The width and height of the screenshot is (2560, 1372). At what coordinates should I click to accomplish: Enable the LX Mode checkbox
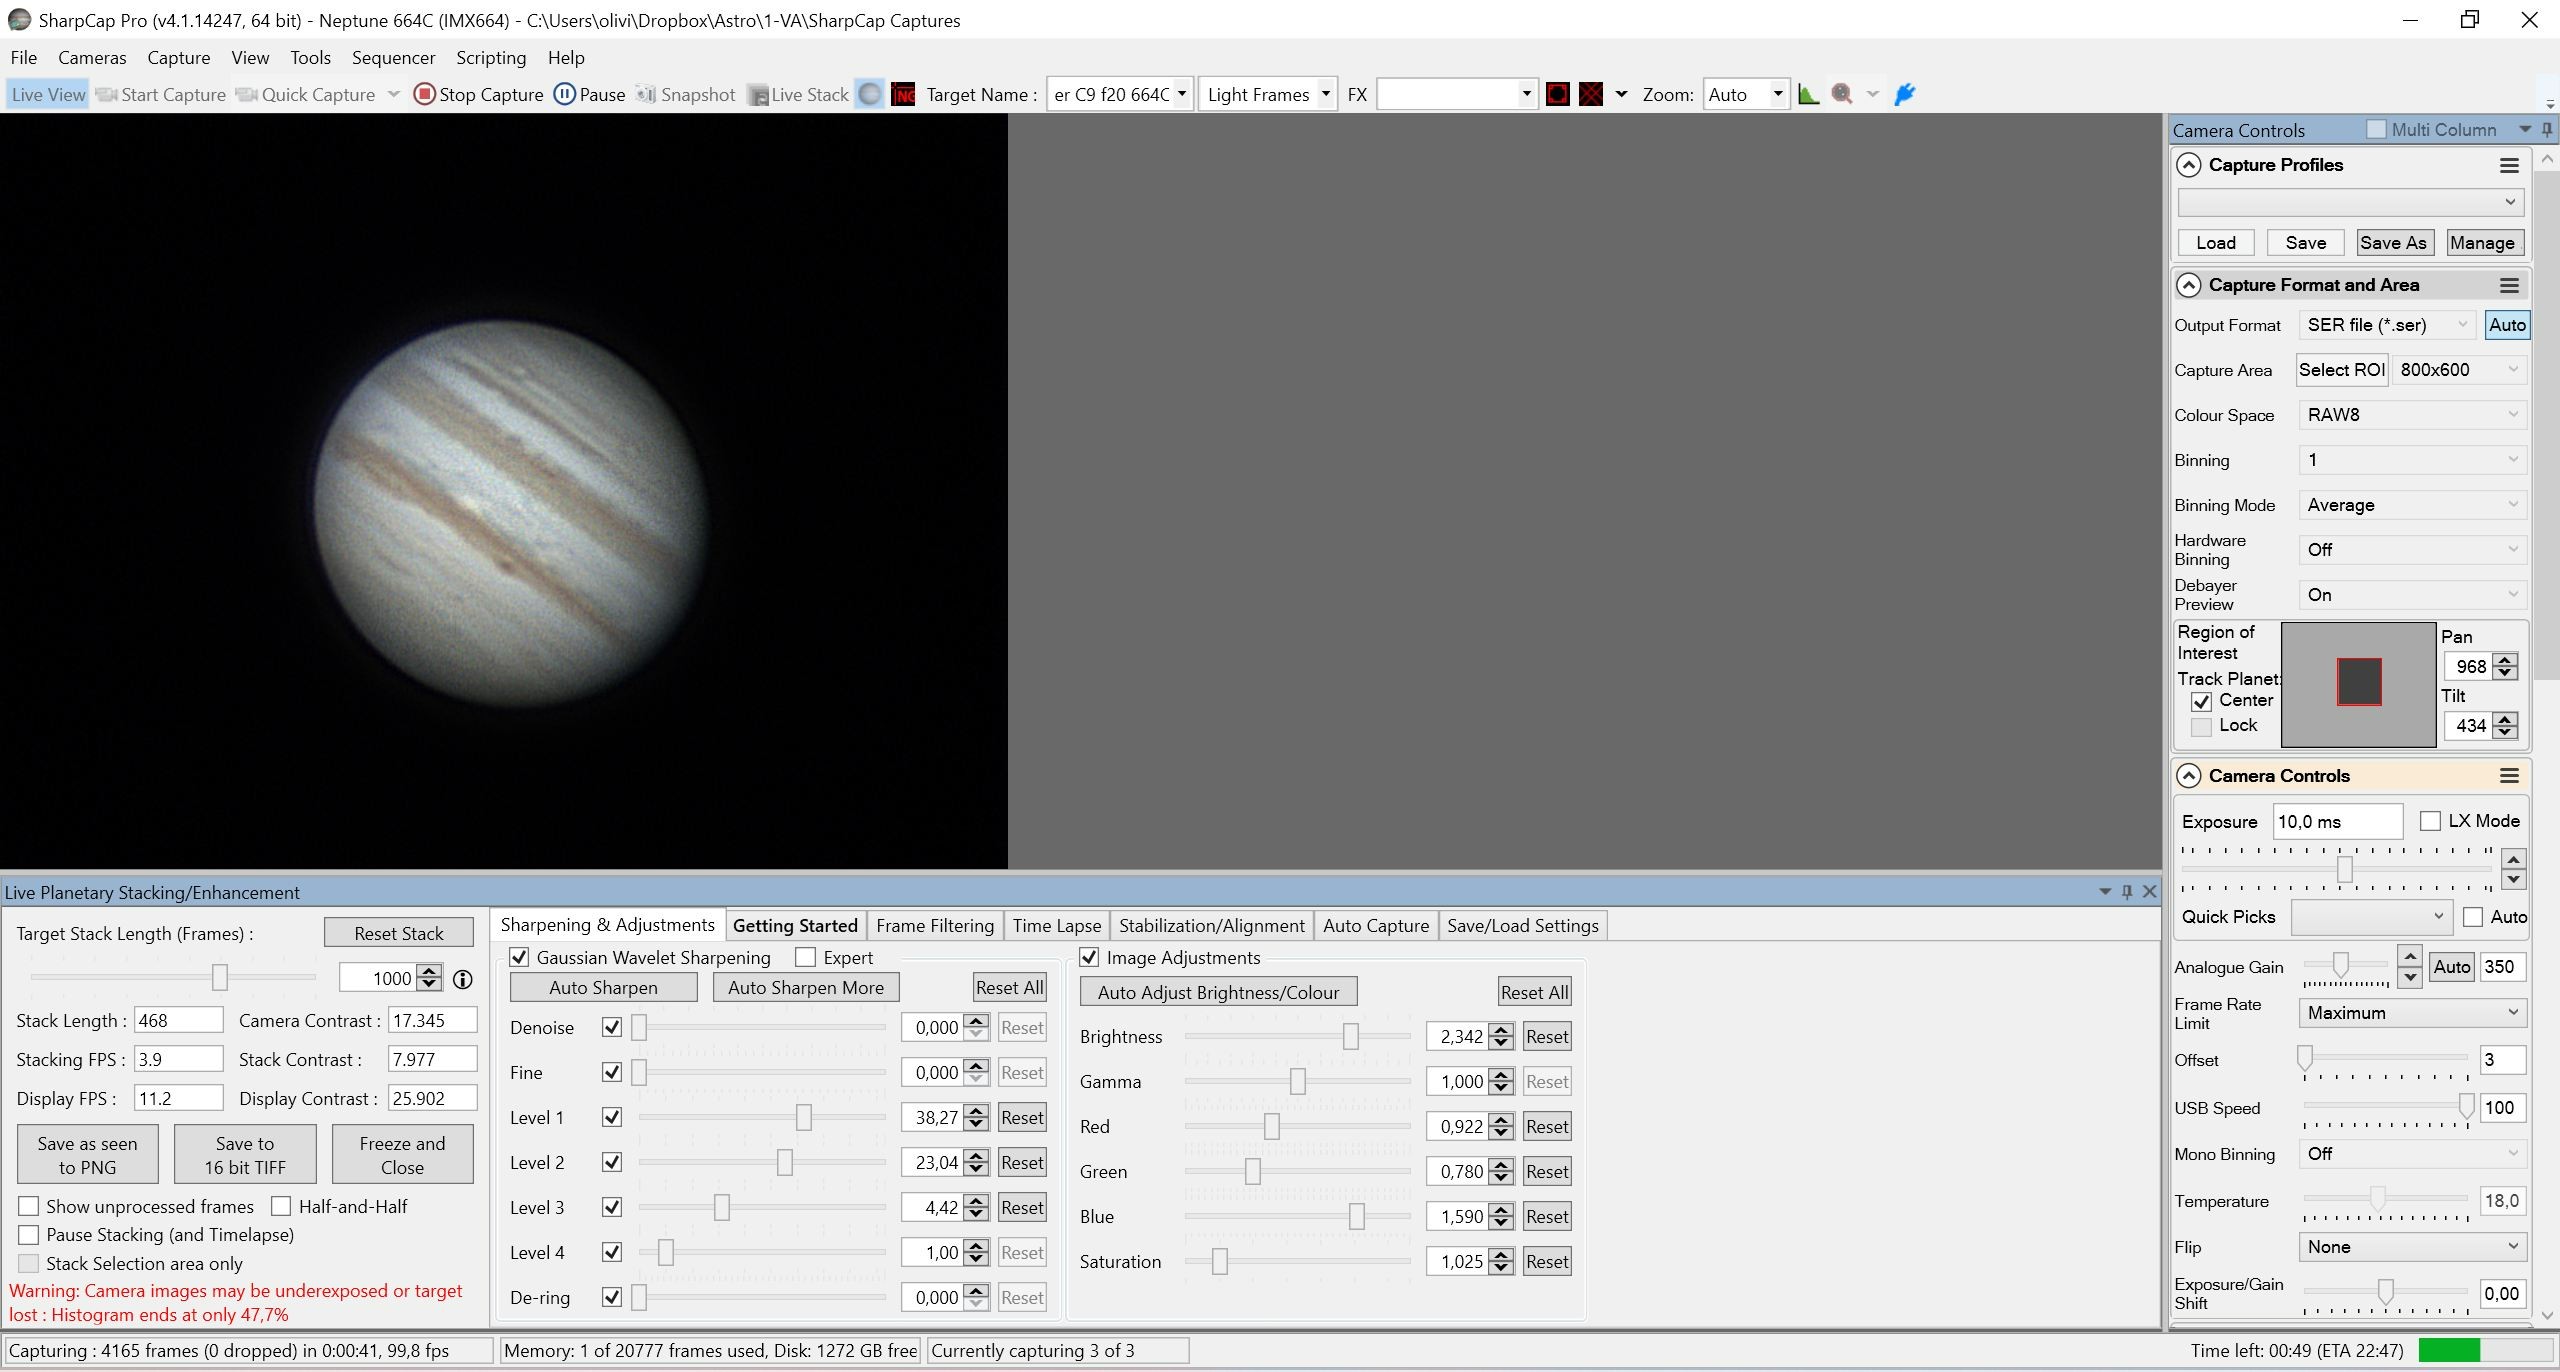pyautogui.click(x=2430, y=821)
